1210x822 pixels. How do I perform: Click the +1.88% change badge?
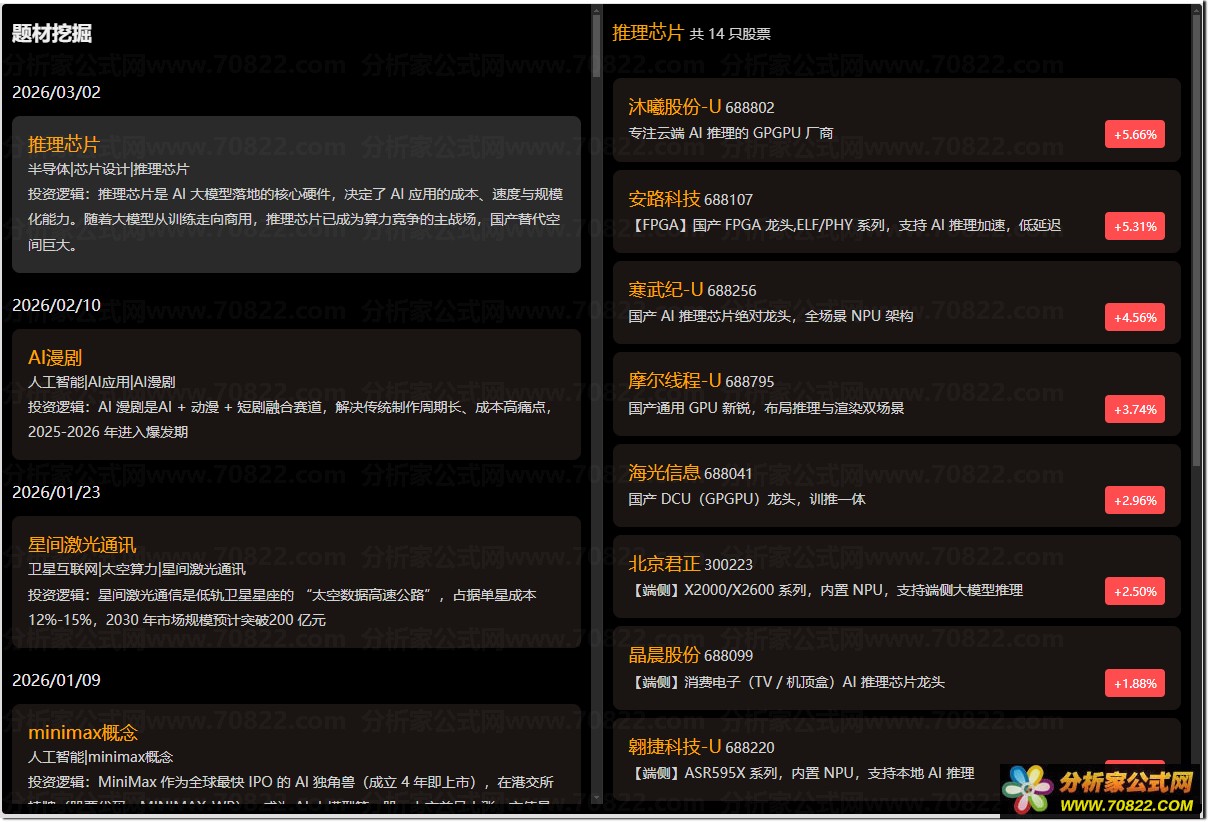[x=1134, y=683]
